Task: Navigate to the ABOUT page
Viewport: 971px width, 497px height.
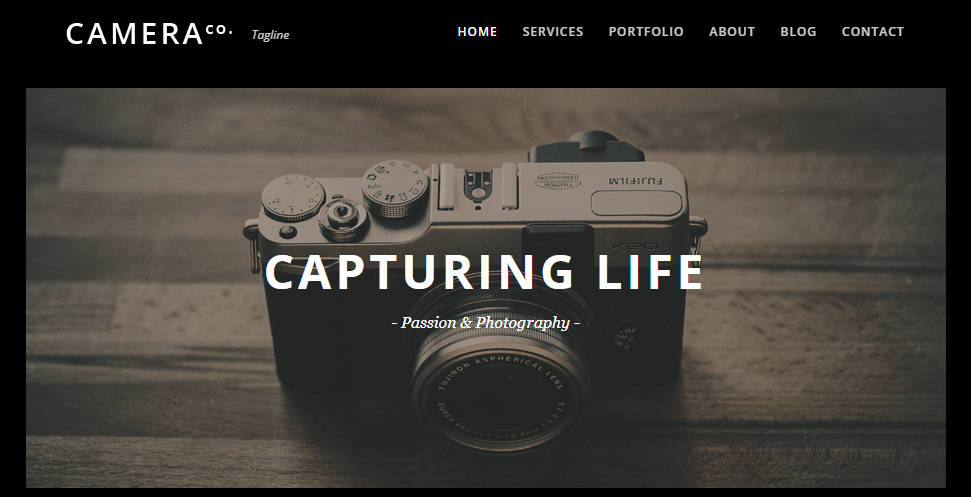Action: click(x=732, y=32)
